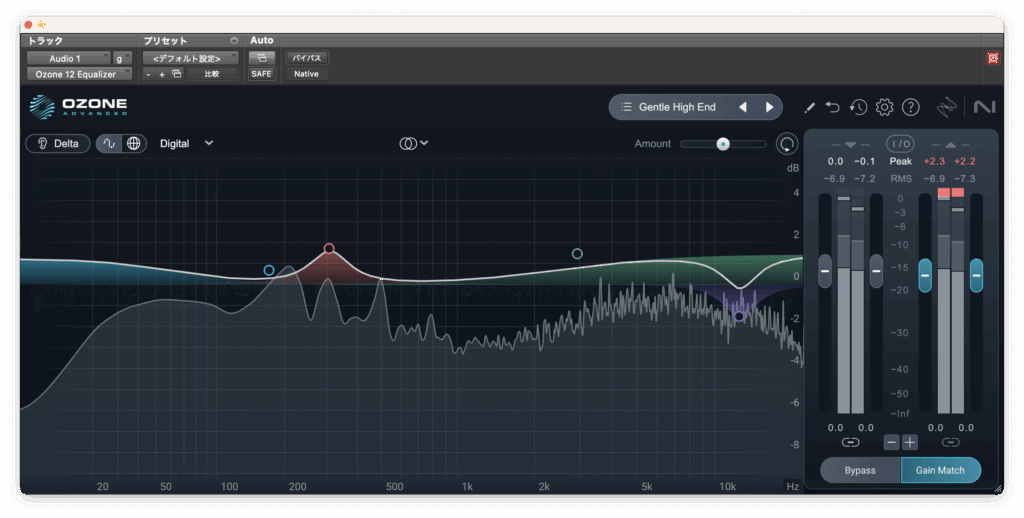Viewport: 1024px width, 518px height.
Task: Open the help question mark icon
Action: (x=910, y=107)
